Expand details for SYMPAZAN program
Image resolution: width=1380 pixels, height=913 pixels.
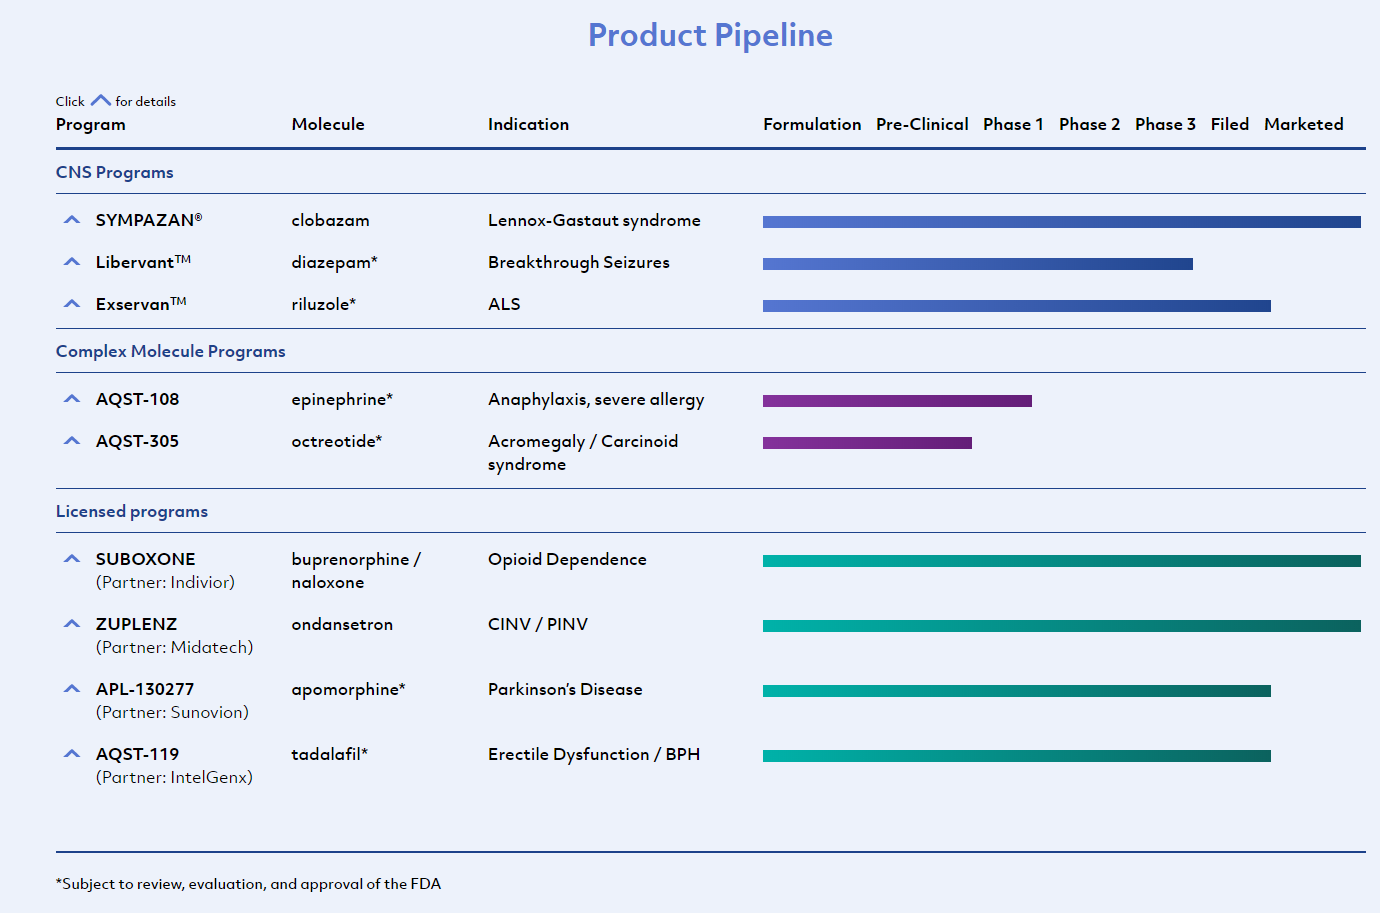[72, 220]
